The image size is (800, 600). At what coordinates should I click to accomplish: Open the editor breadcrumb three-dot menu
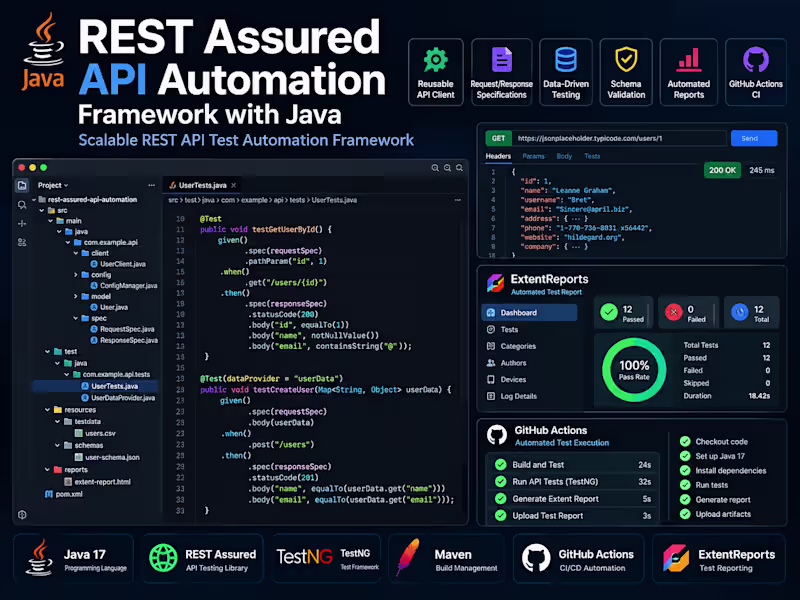point(458,200)
